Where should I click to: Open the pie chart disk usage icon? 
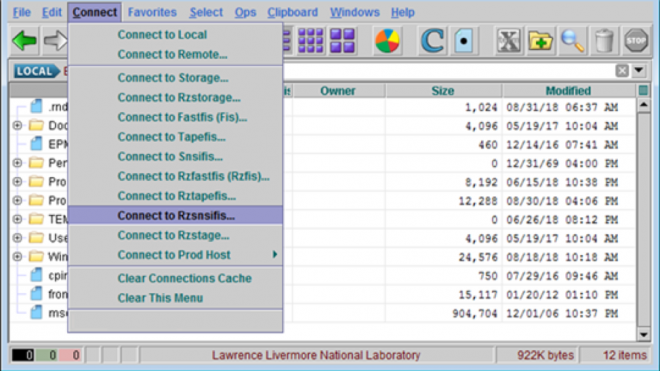387,41
